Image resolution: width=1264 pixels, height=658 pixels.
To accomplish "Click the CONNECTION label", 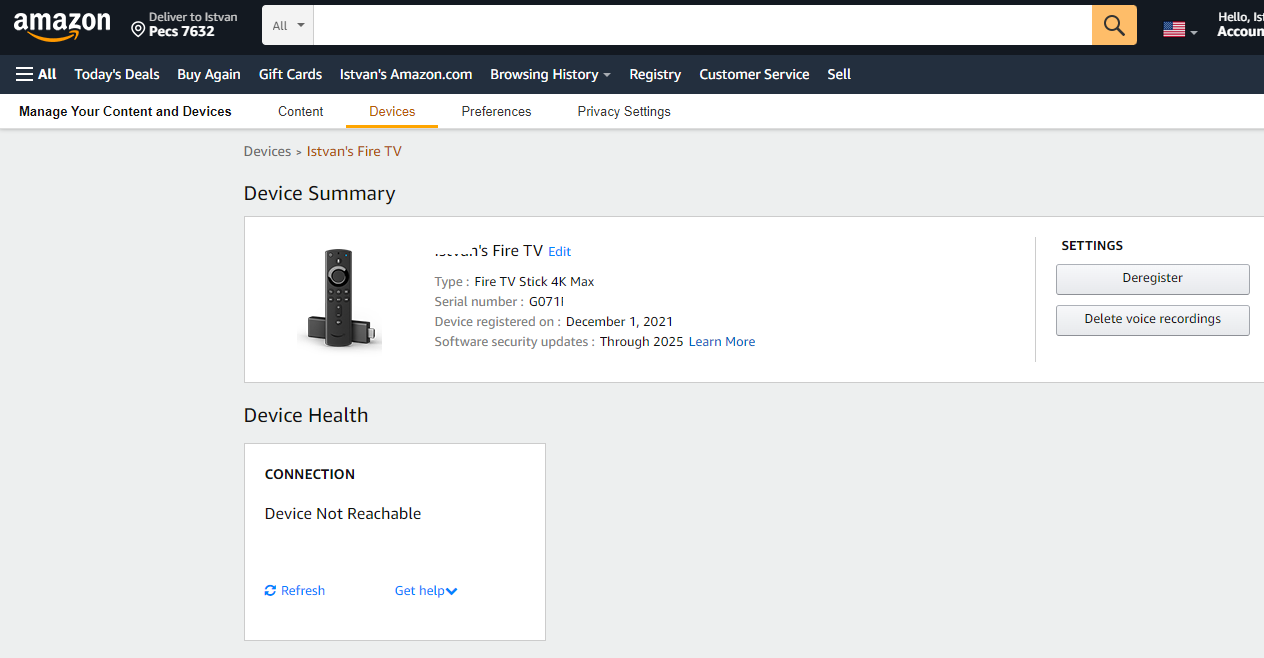I will click(x=310, y=475).
